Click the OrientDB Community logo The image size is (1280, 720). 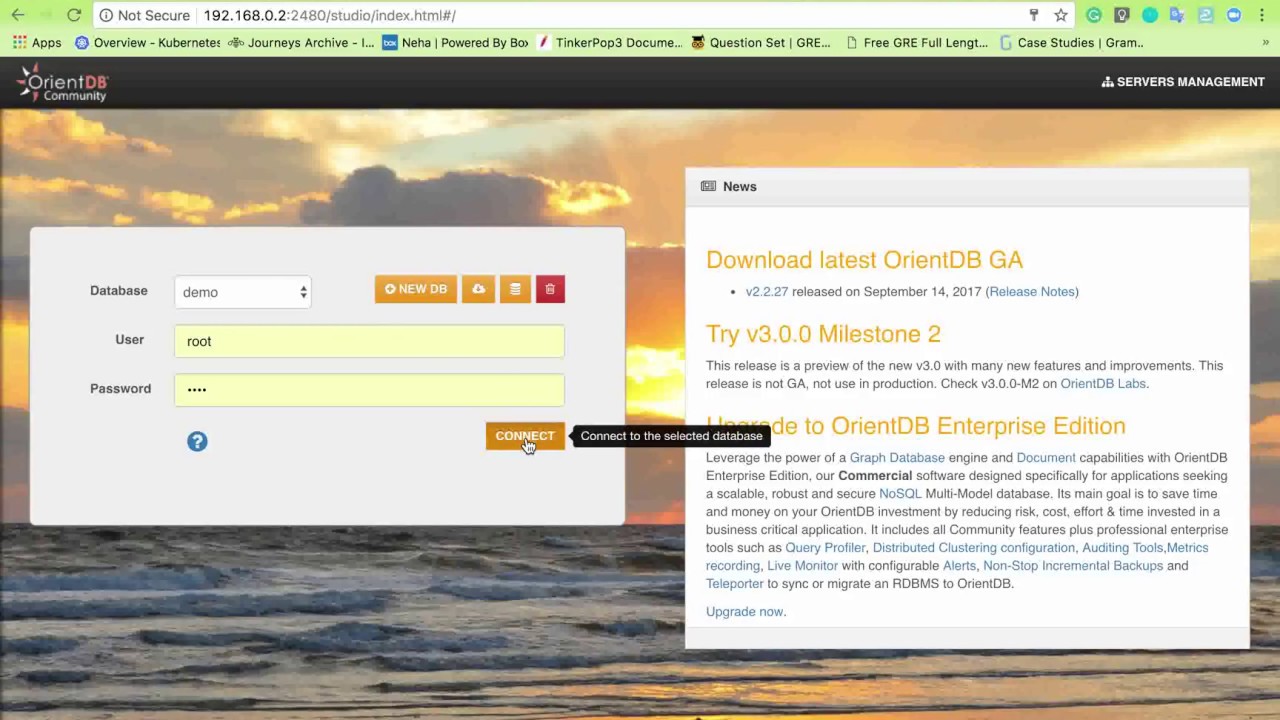pyautogui.click(x=62, y=82)
